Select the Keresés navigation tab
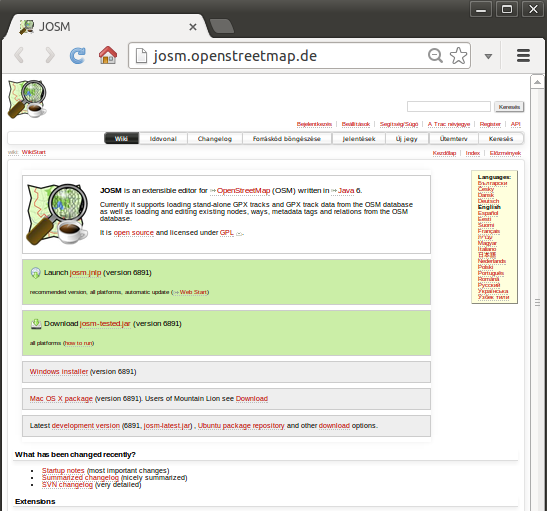547x511 pixels. [x=501, y=138]
